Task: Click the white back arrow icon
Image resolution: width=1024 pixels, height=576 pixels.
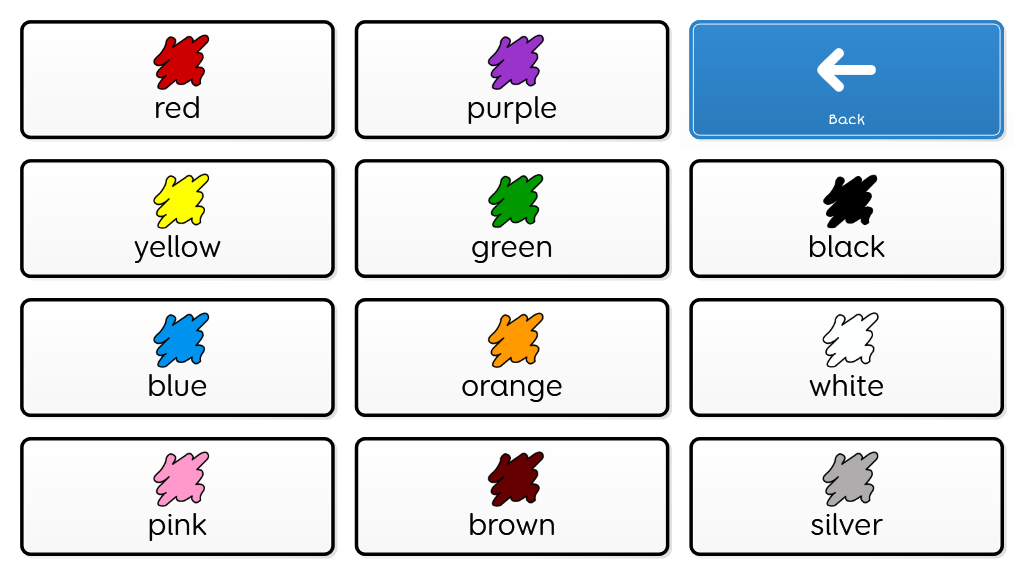Action: point(846,70)
